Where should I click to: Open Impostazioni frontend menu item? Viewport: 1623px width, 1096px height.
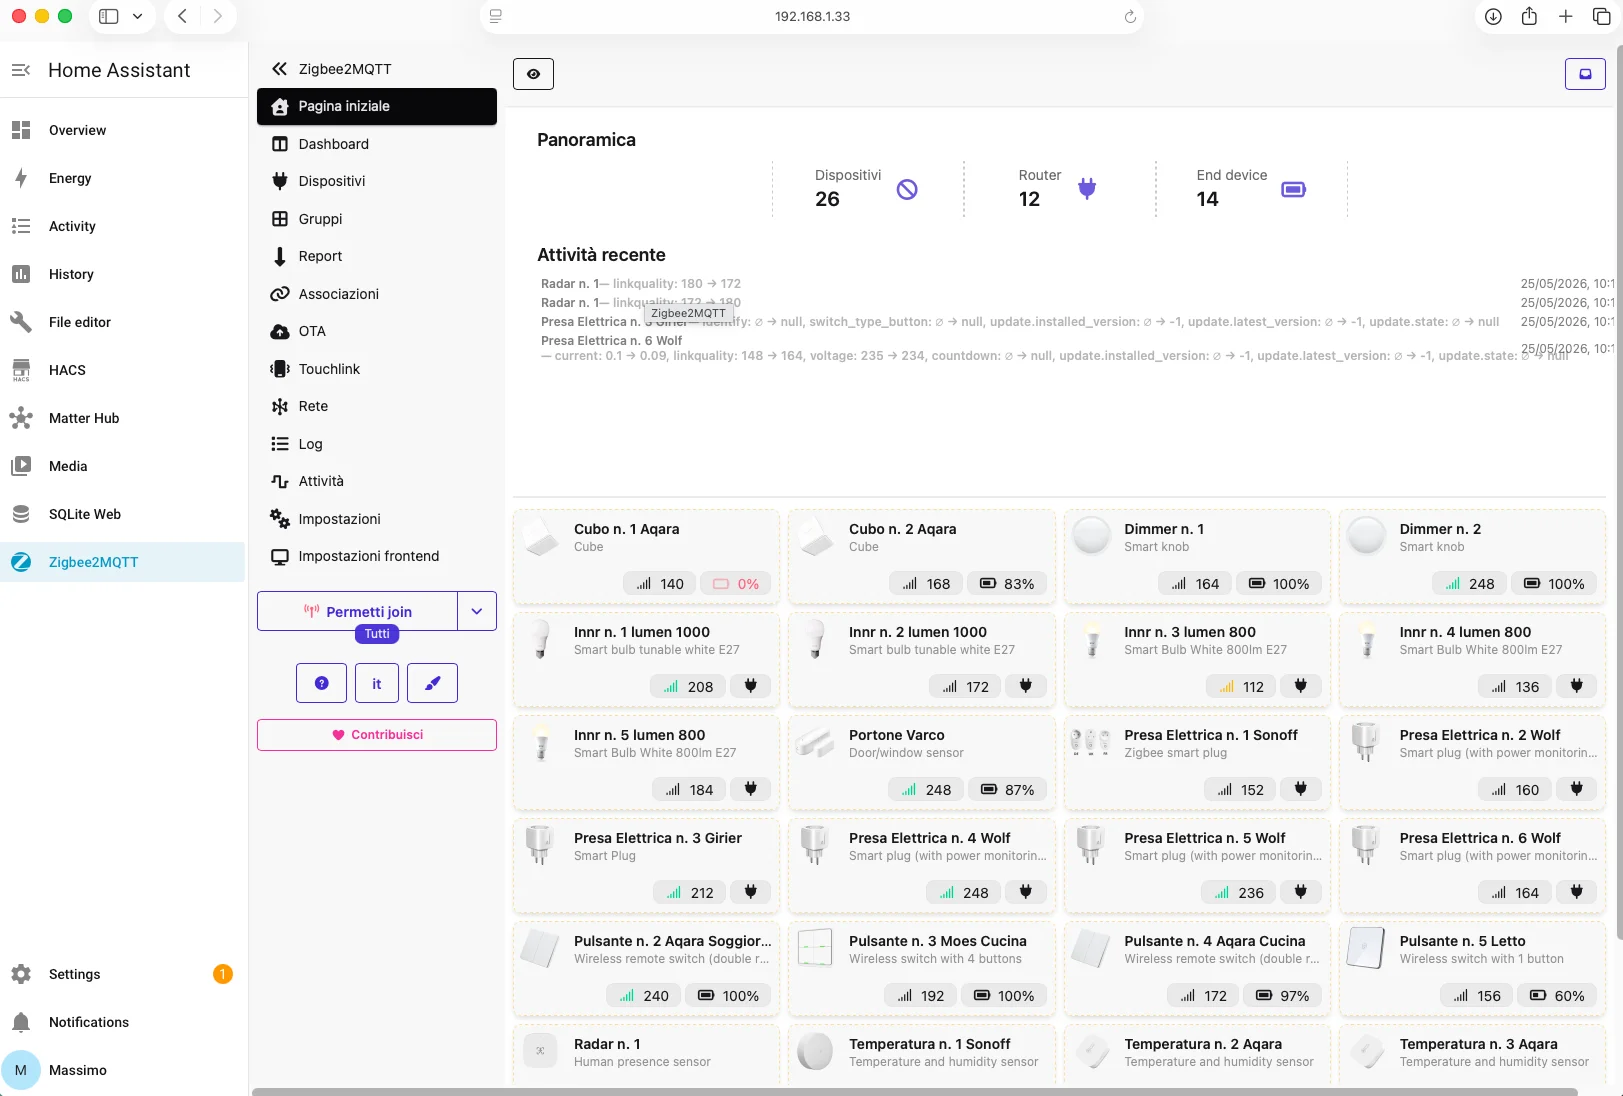[x=377, y=556]
